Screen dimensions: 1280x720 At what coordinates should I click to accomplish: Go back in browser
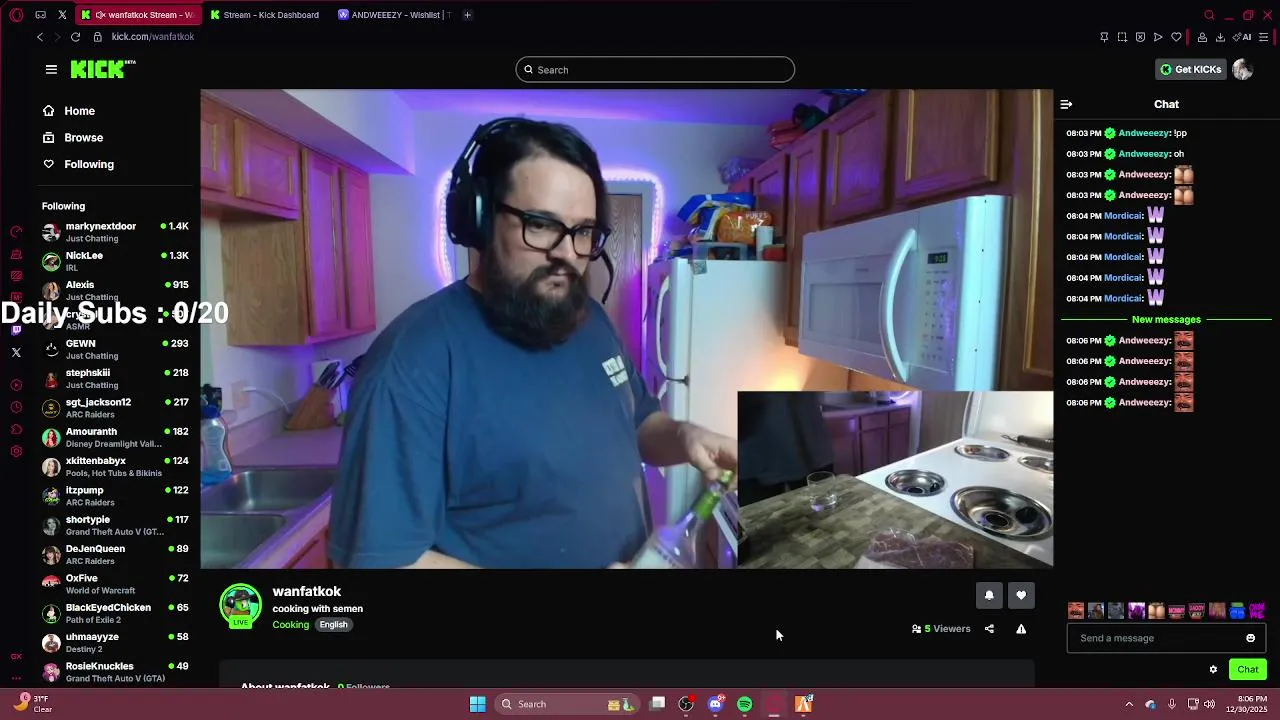(40, 37)
